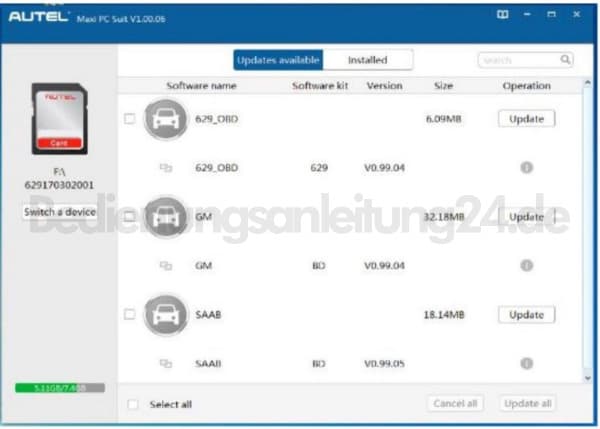Click the 32.18MB size value
Screen dimensions: 600x429
coord(443,217)
